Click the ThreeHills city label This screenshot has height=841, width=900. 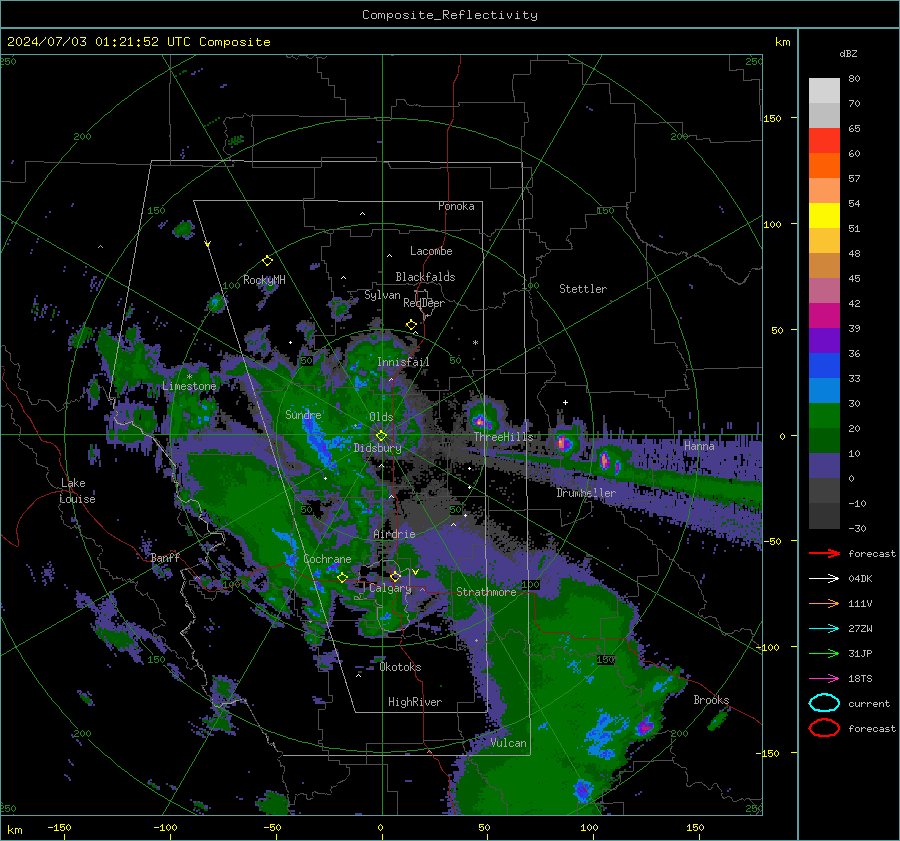coord(503,437)
